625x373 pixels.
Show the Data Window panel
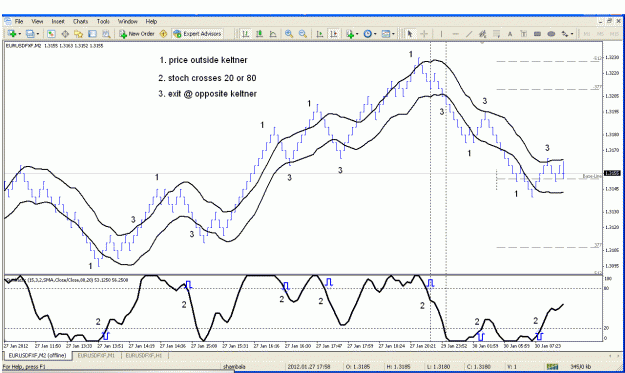pyautogui.click(x=65, y=34)
